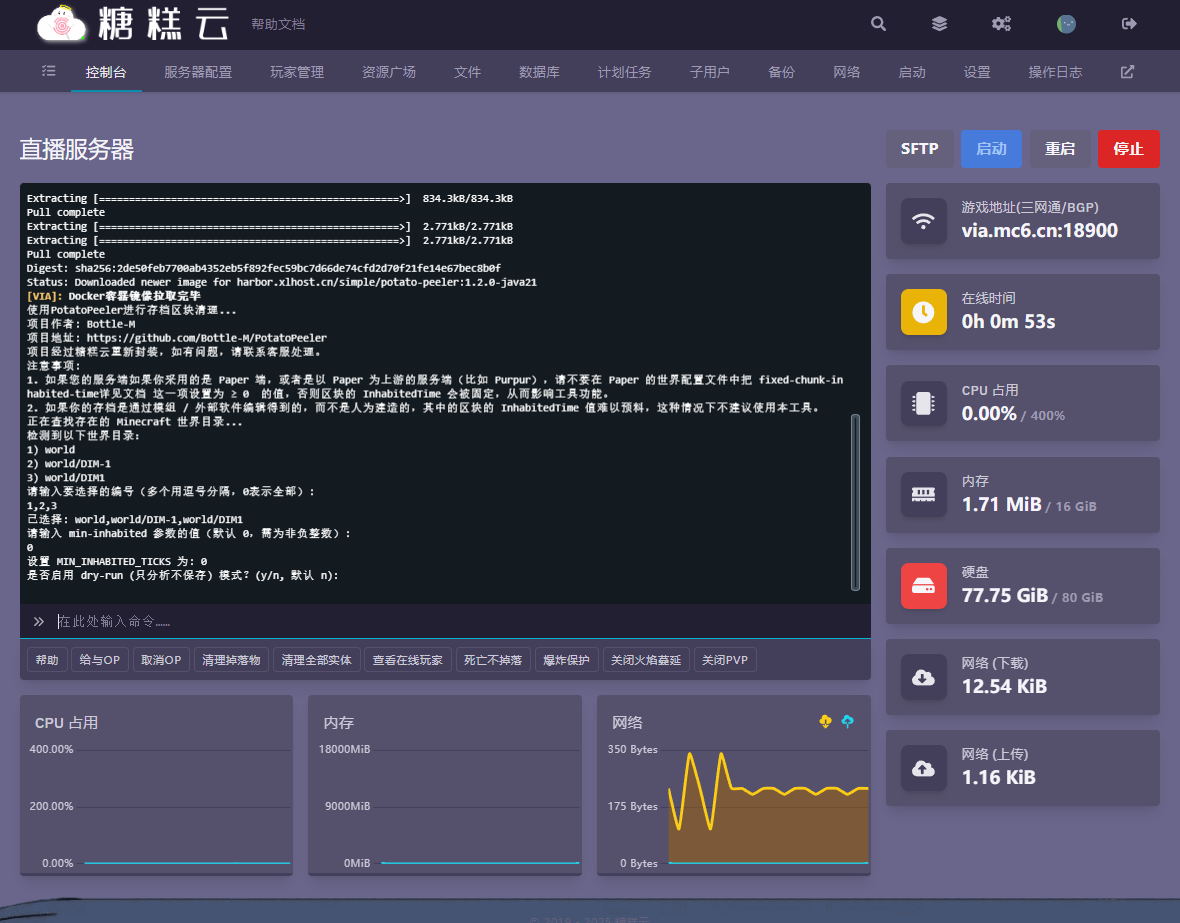The image size is (1180, 923).
Task: Click the logout arrow icon
Action: (1129, 24)
